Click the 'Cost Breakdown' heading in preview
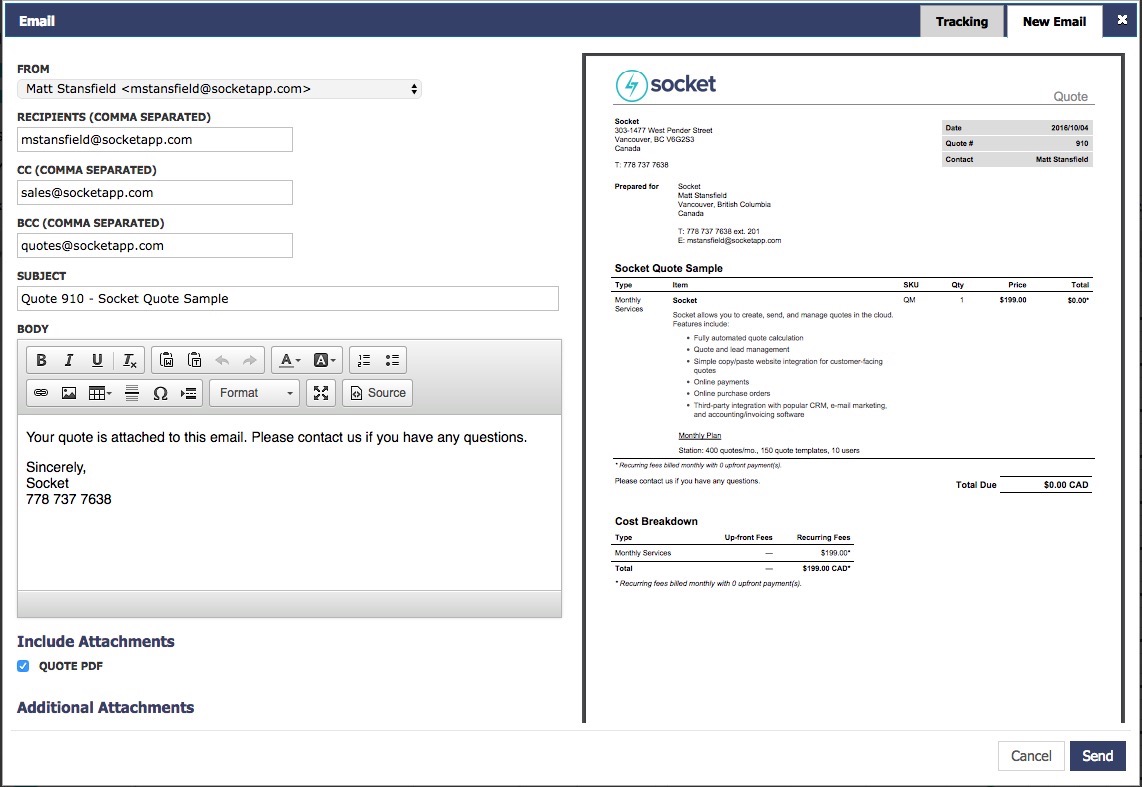This screenshot has height=787, width=1142. click(656, 521)
